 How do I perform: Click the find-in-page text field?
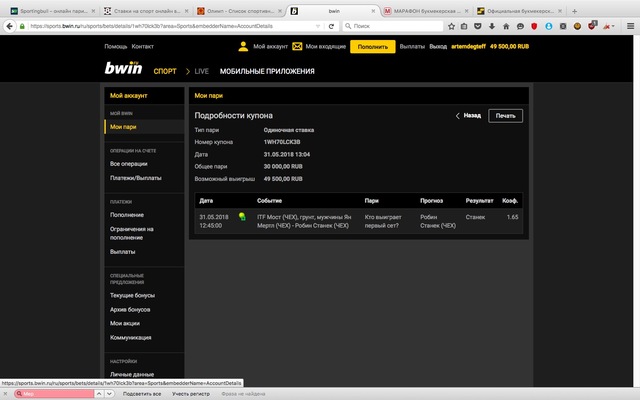54,394
